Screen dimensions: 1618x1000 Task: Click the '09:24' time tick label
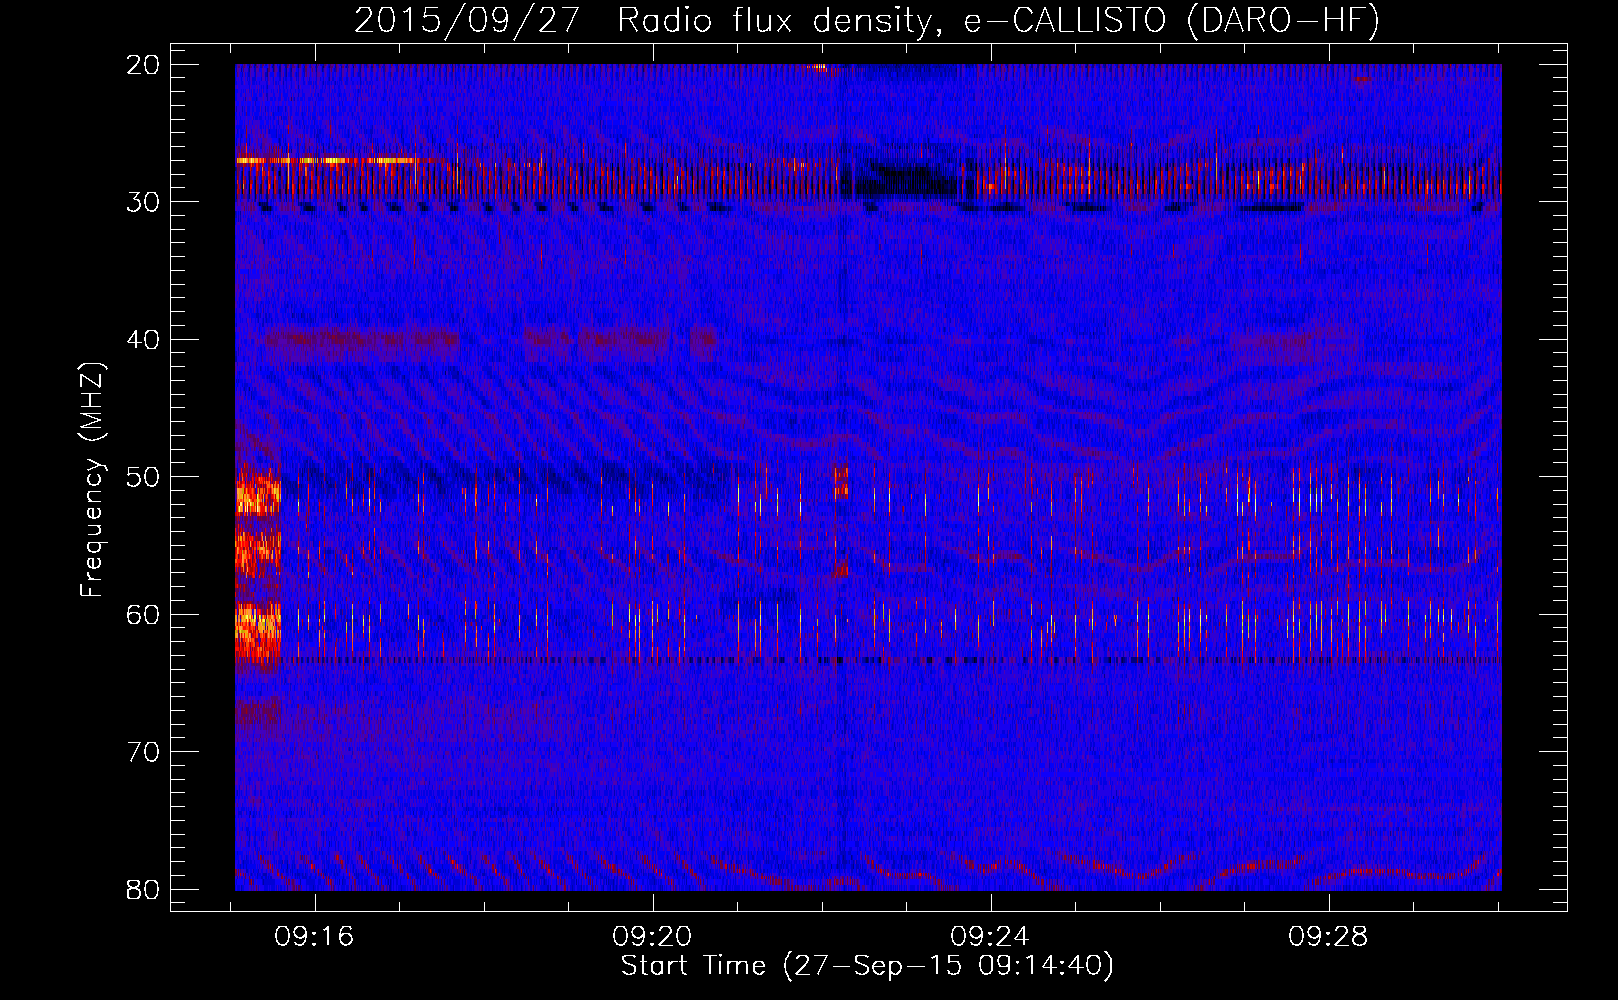coord(990,937)
